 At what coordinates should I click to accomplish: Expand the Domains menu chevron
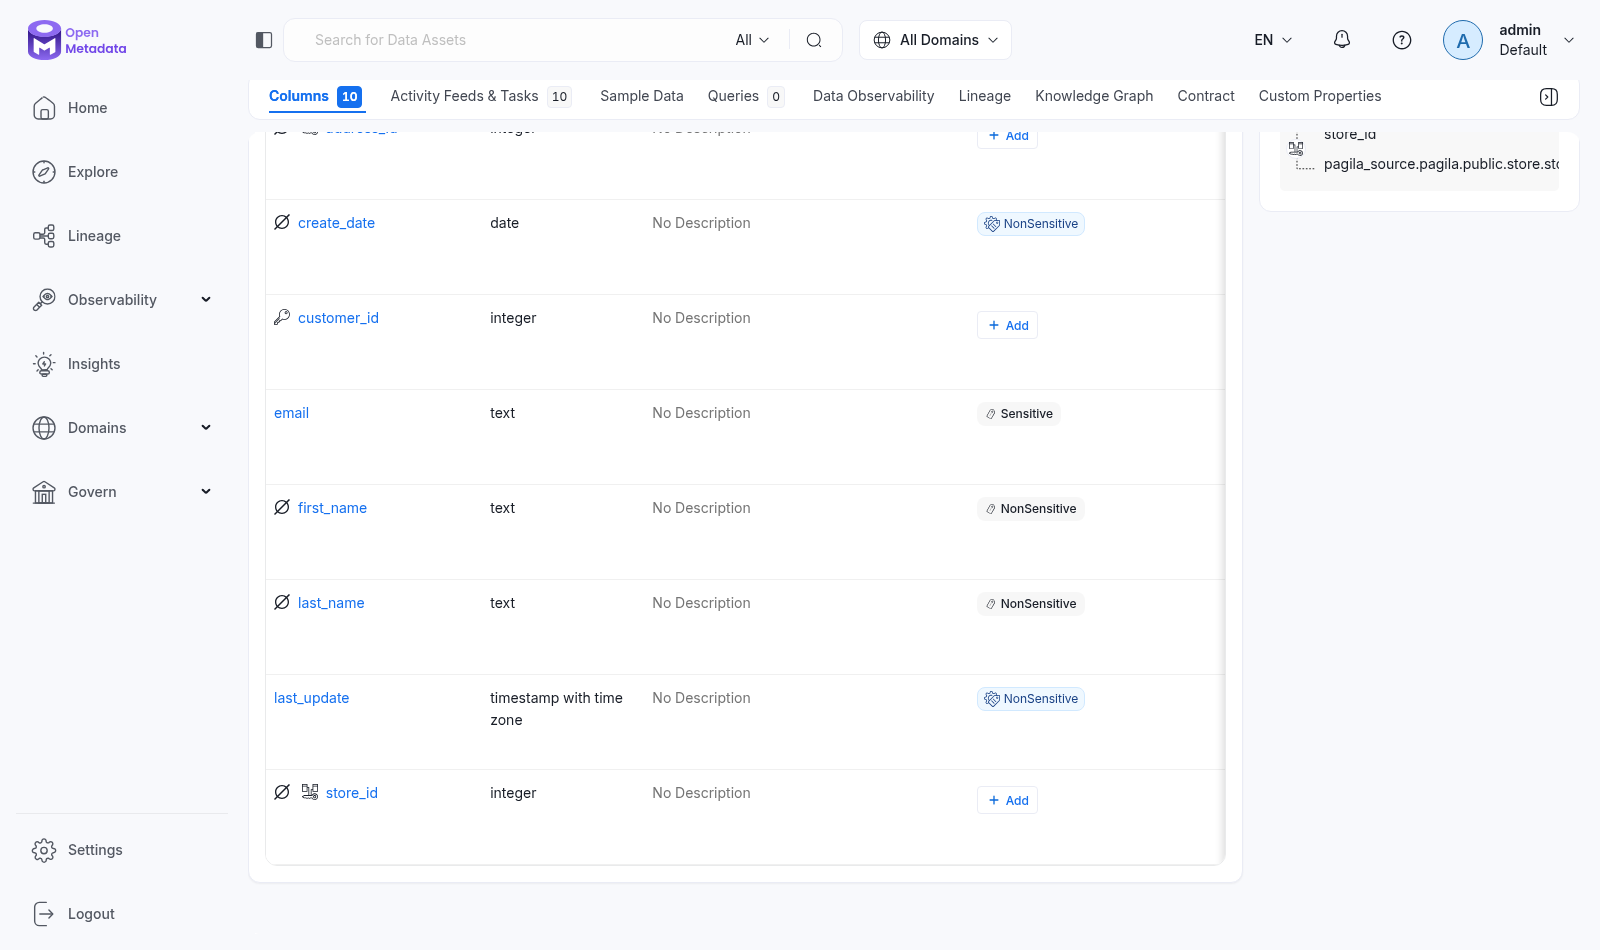pos(206,428)
